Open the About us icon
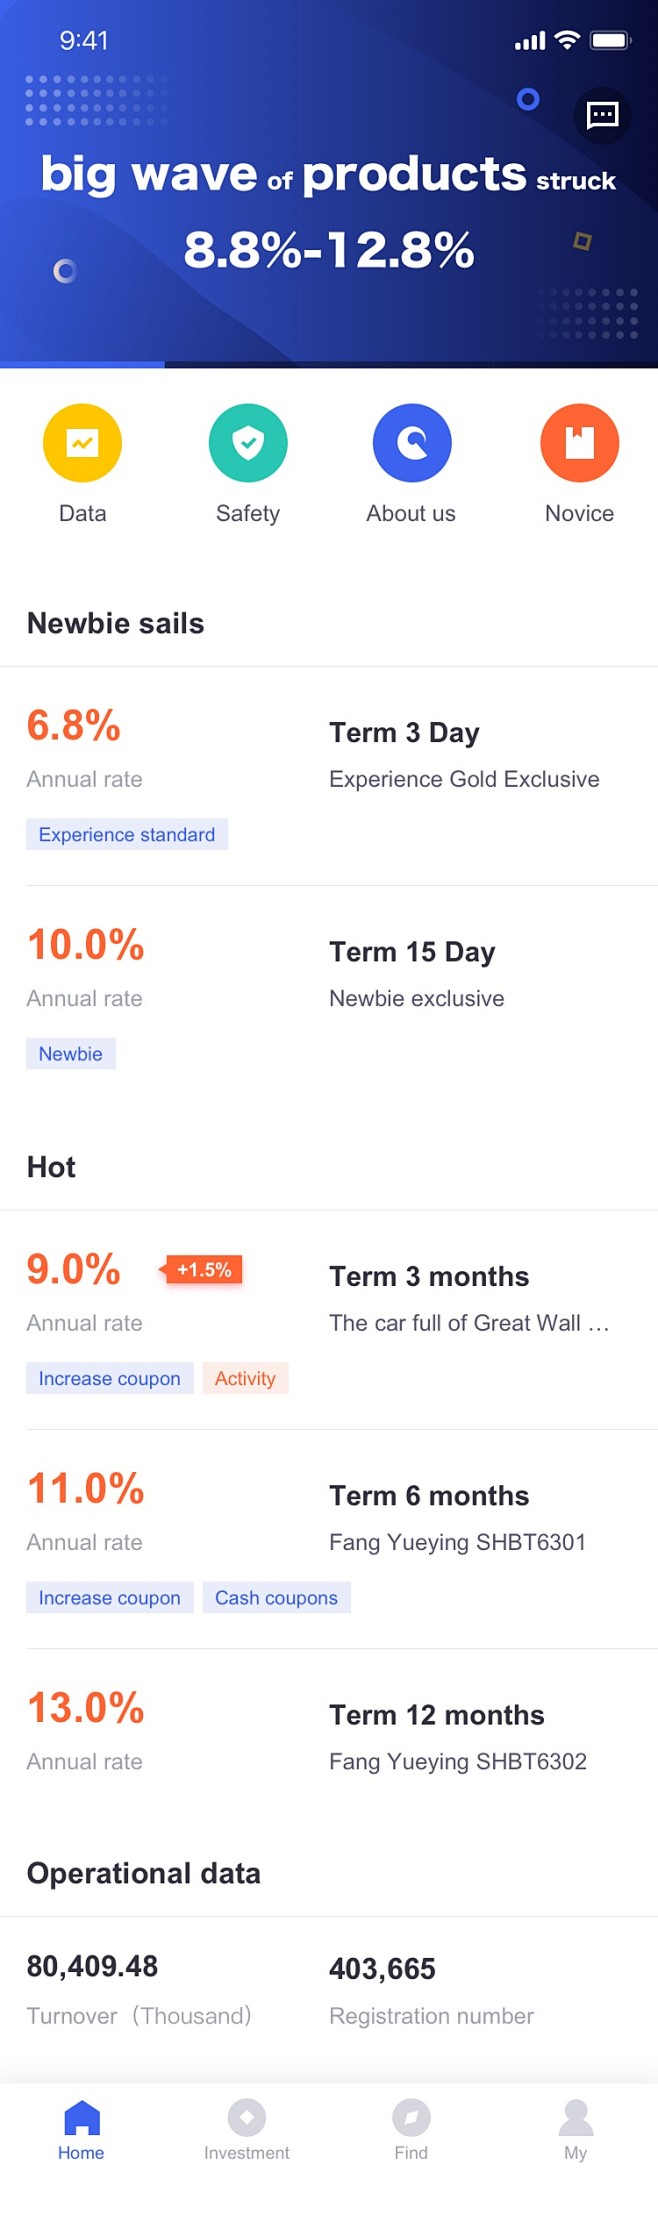Viewport: 658px width, 2229px height. tap(412, 443)
